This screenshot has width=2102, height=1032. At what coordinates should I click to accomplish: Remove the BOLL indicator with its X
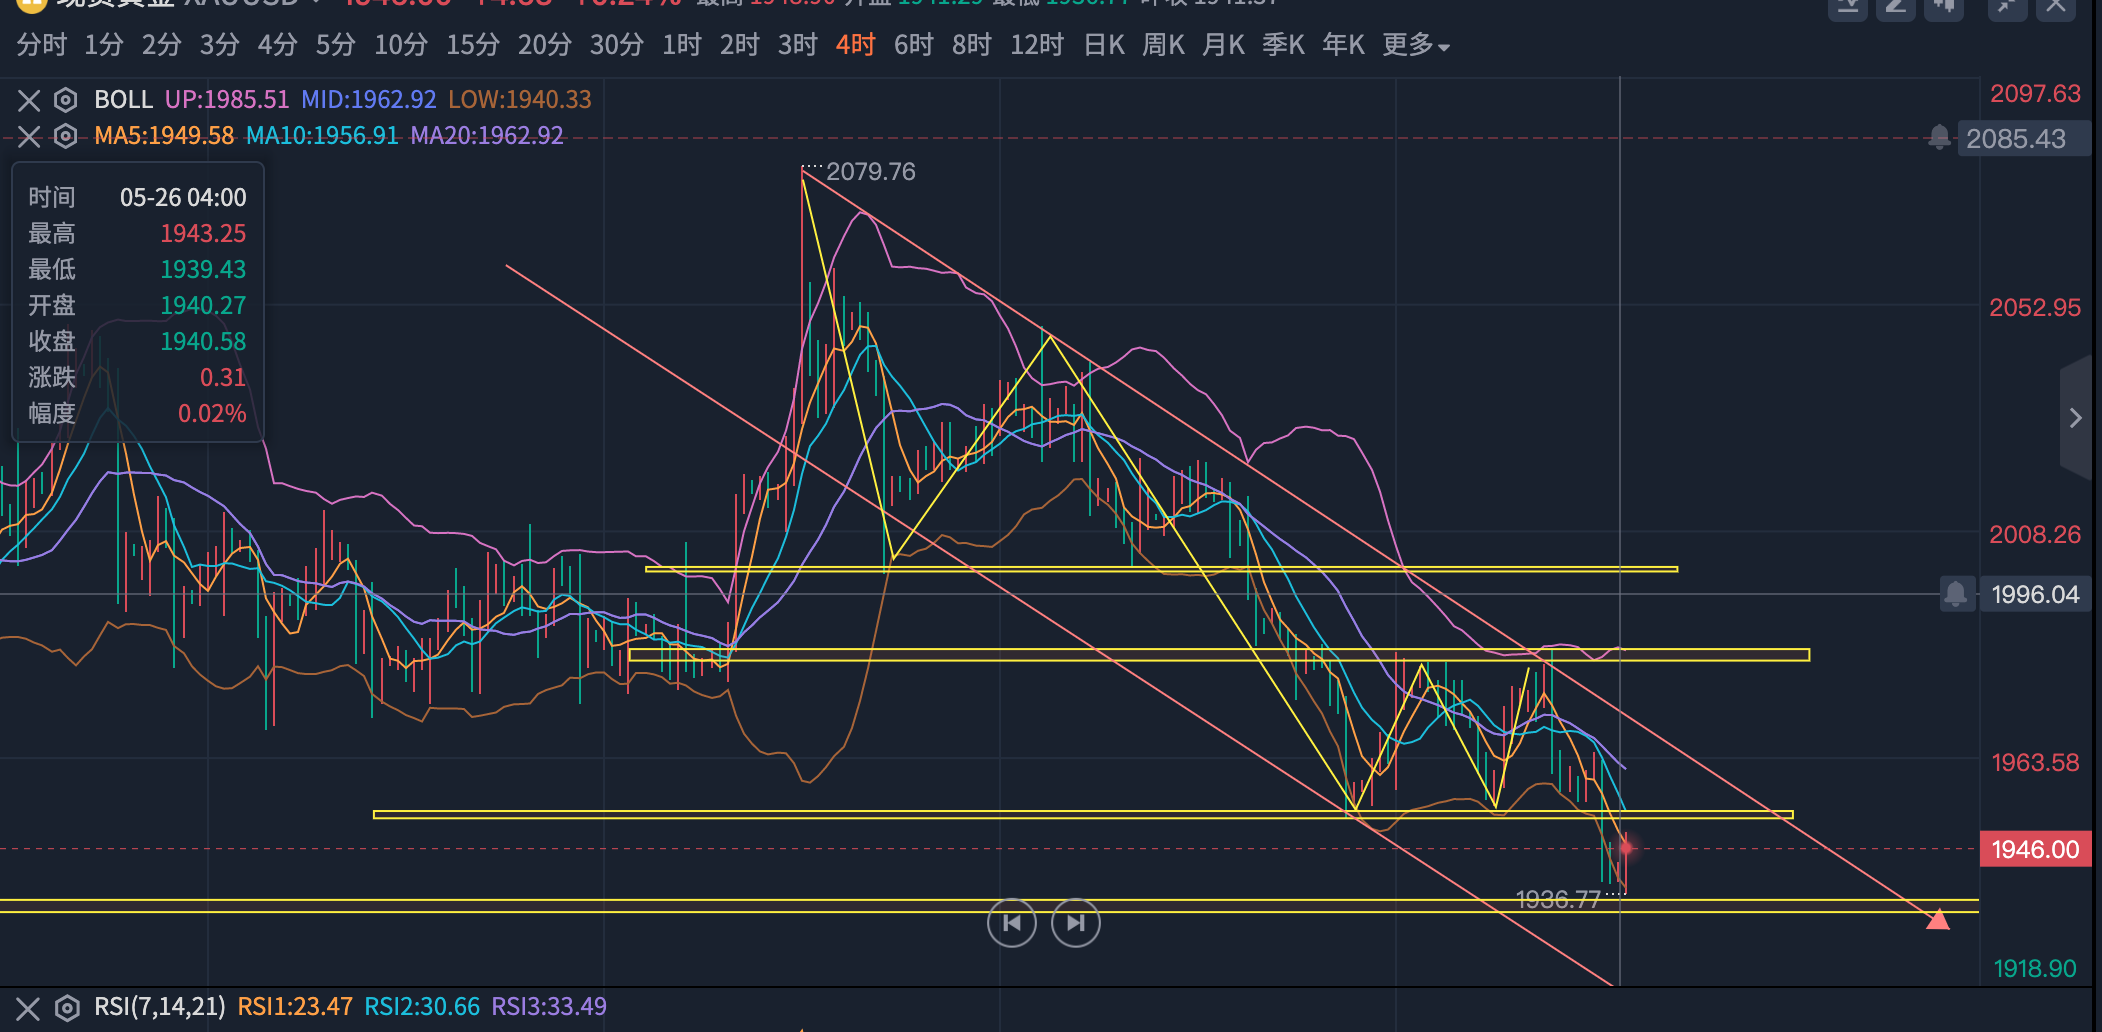[x=29, y=100]
